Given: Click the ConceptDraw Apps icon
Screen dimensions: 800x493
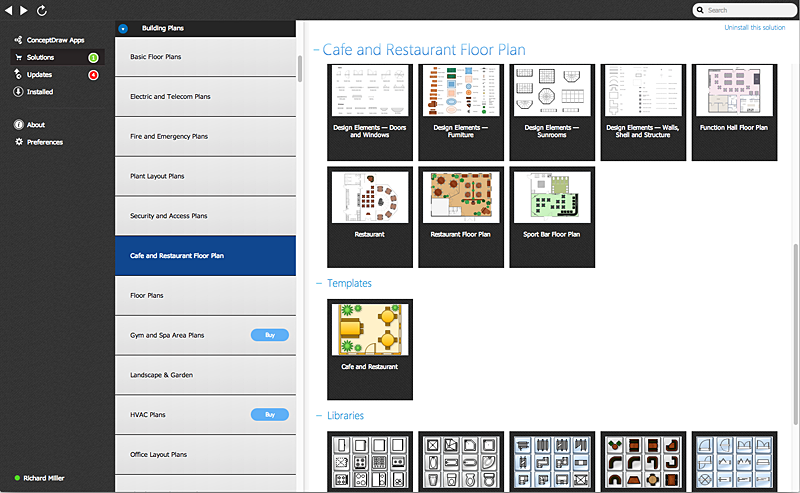Looking at the screenshot, I should coord(18,40).
